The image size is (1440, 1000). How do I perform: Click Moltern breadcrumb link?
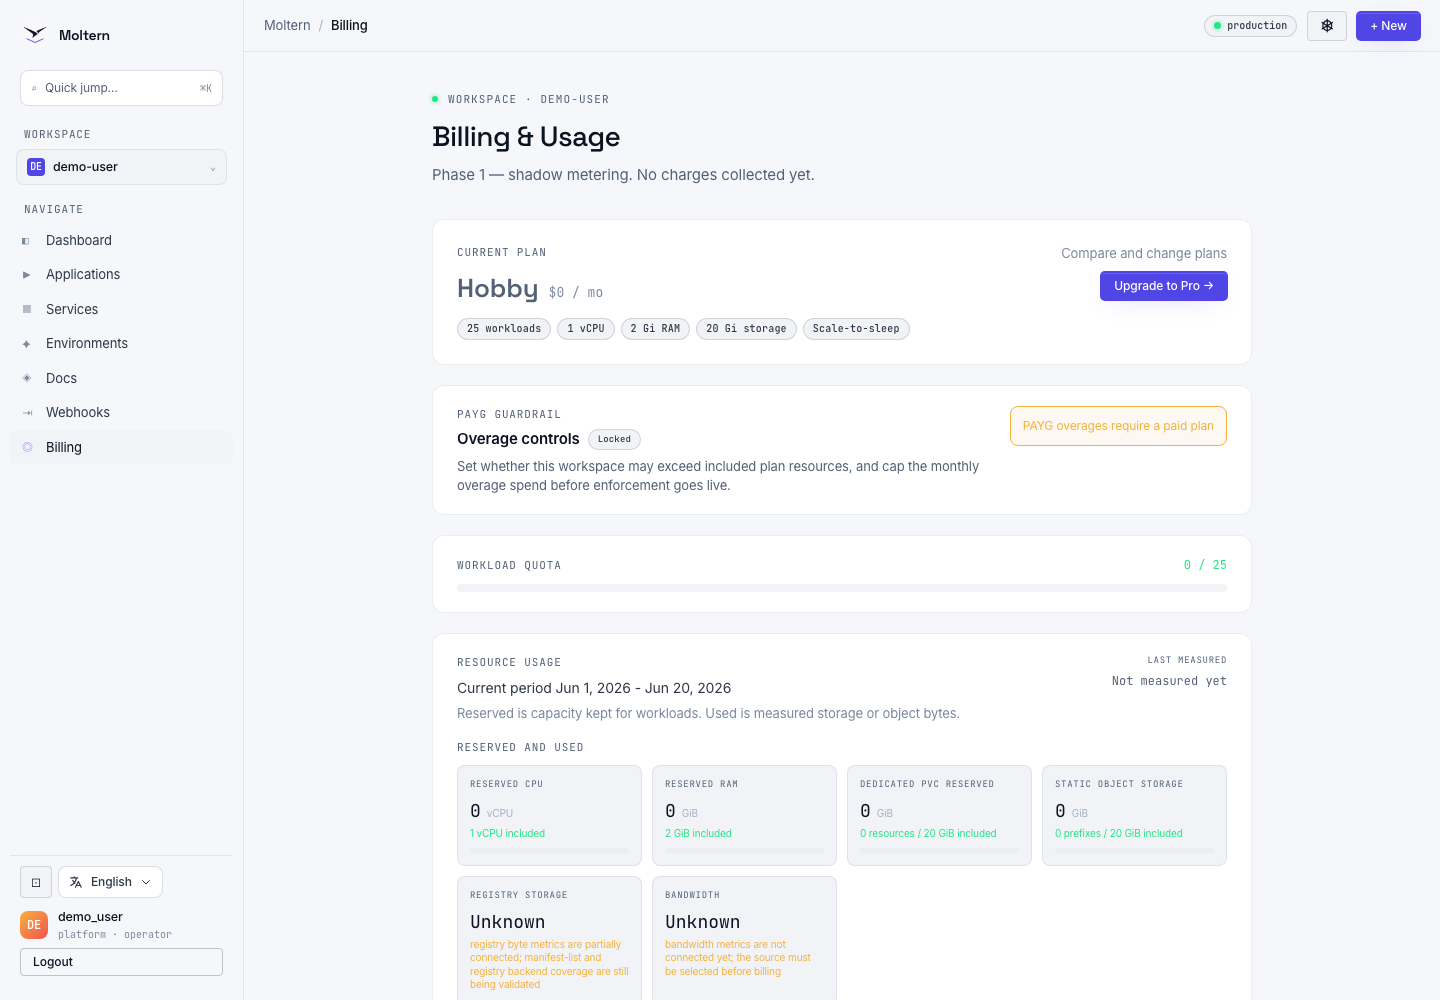pos(287,26)
